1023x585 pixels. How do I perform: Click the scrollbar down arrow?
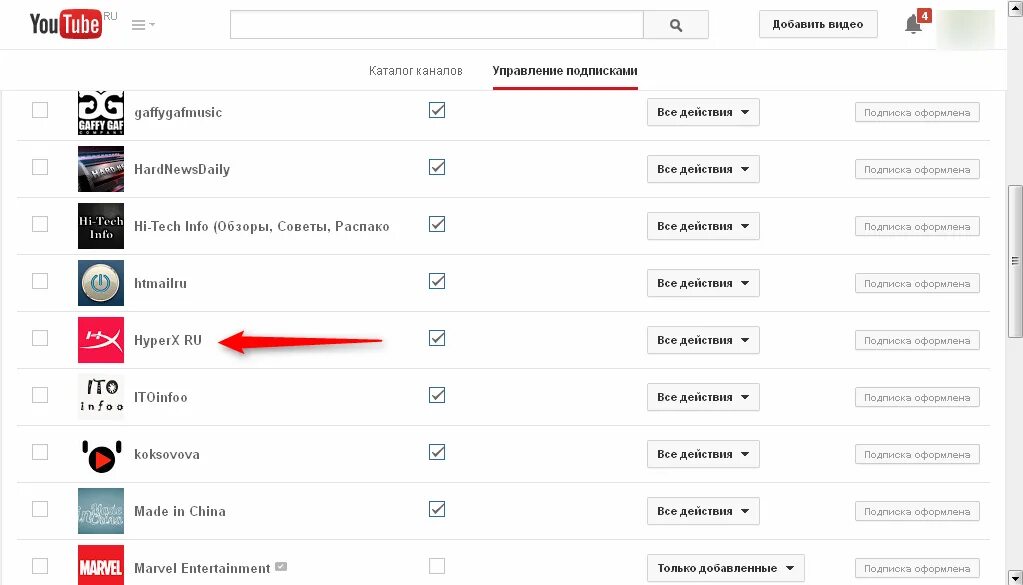(1015, 577)
